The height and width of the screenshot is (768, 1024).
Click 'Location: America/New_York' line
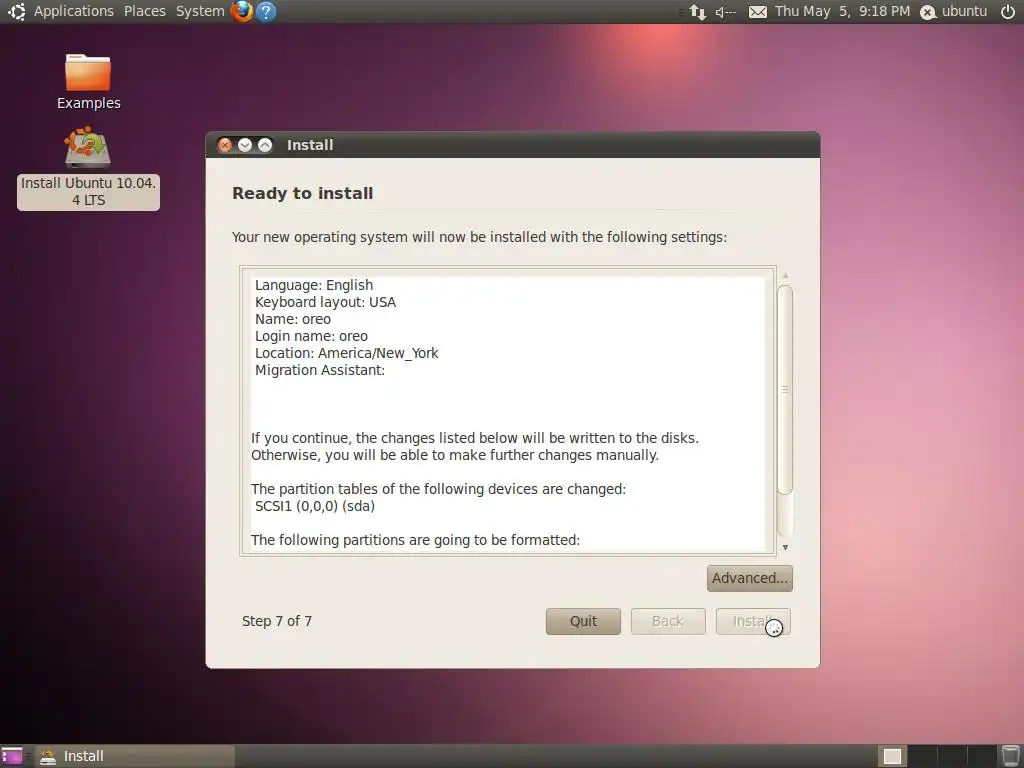(346, 353)
